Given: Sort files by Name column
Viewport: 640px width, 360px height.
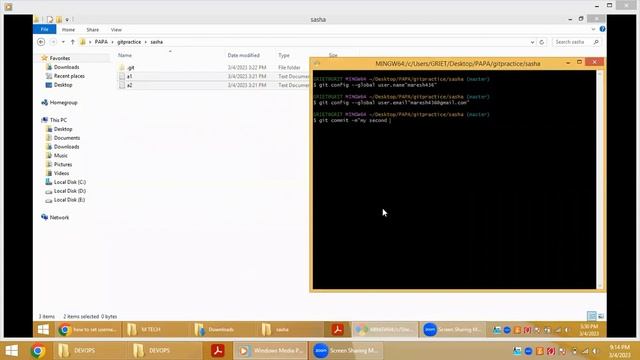Looking at the screenshot, I should pyautogui.click(x=125, y=55).
